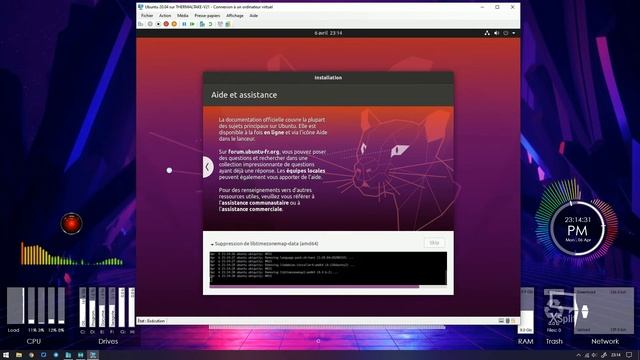Click the lock status icon in VM status bar
640x360 pixels.
[x=508, y=321]
